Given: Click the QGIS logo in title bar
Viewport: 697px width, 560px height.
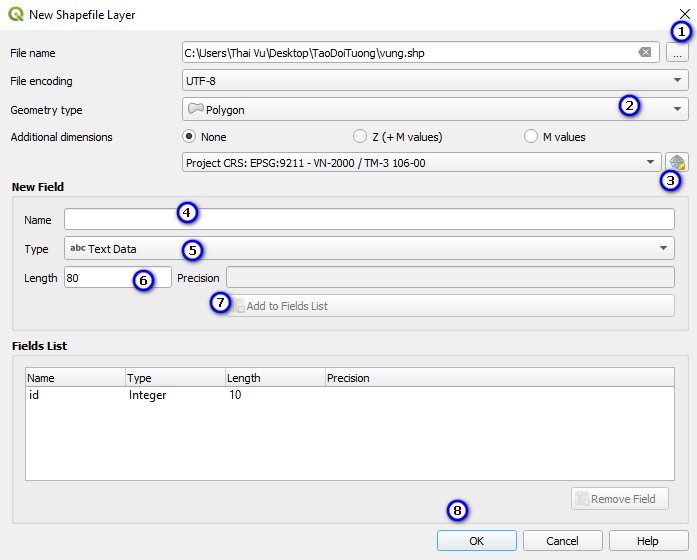Looking at the screenshot, I should point(16,14).
